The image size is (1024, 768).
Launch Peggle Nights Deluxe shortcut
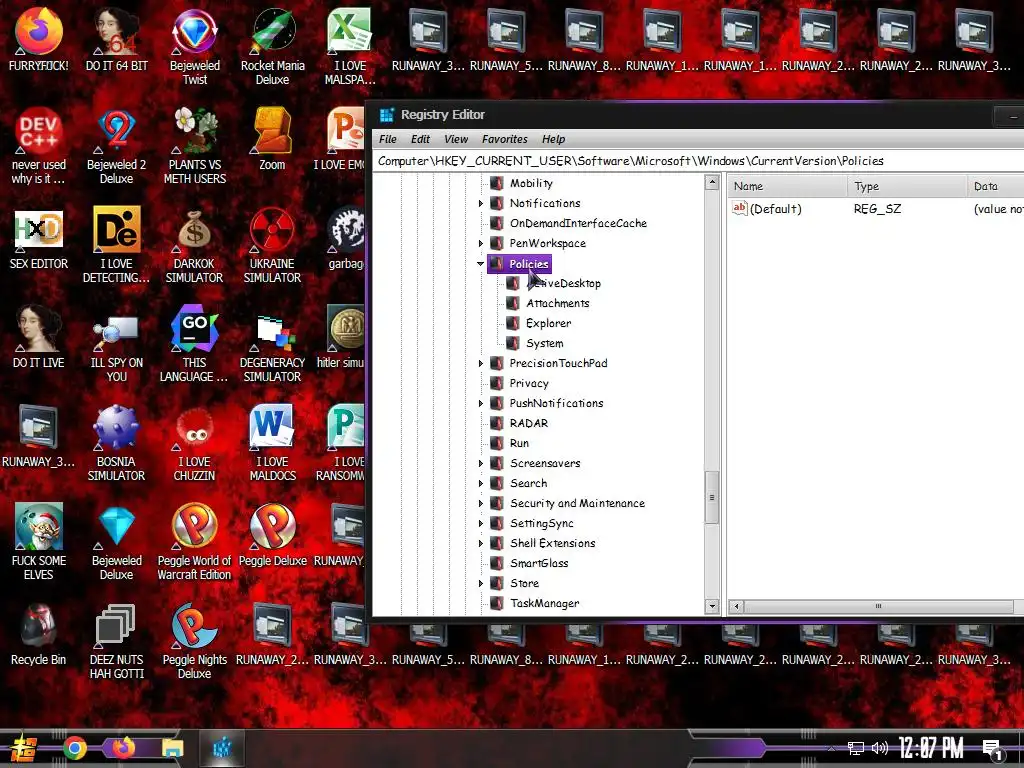(x=195, y=641)
